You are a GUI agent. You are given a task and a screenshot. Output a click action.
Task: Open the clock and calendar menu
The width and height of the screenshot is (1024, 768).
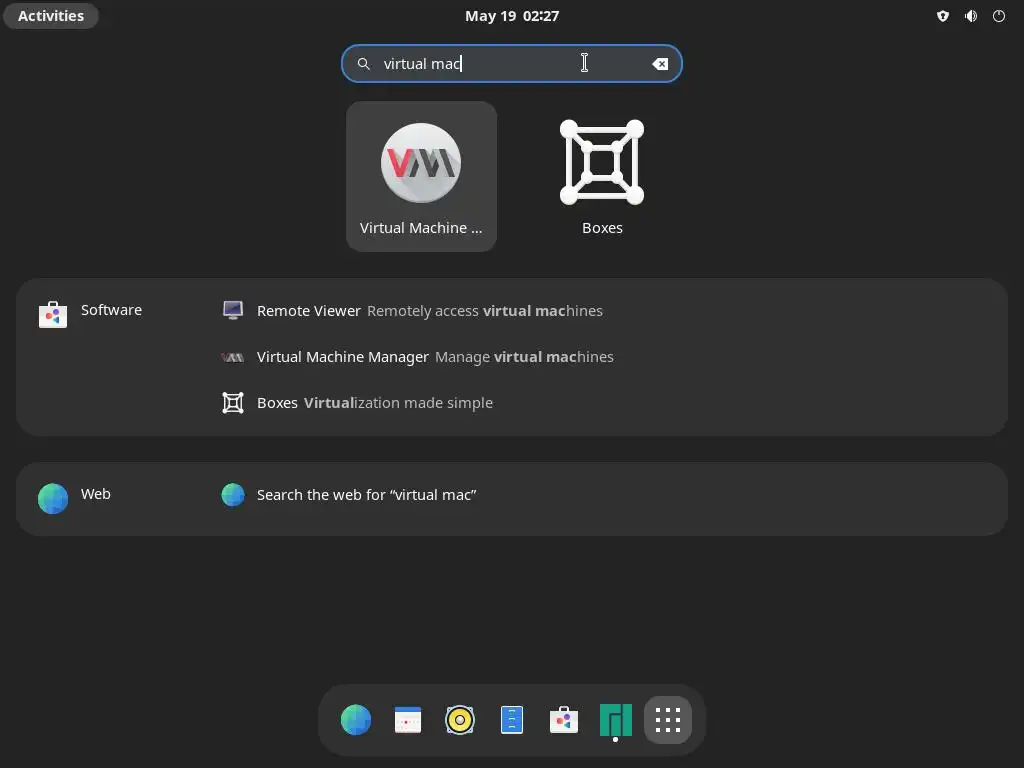pos(512,16)
